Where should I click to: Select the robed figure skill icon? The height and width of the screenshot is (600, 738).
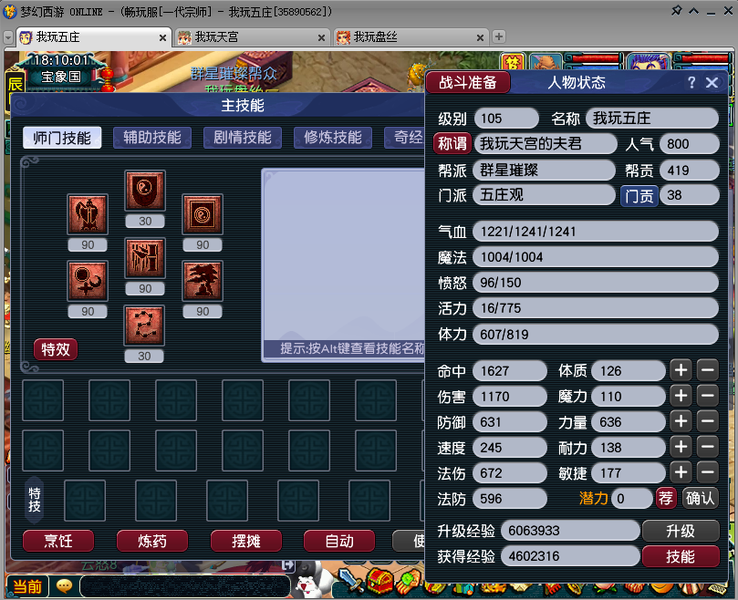click(x=88, y=214)
